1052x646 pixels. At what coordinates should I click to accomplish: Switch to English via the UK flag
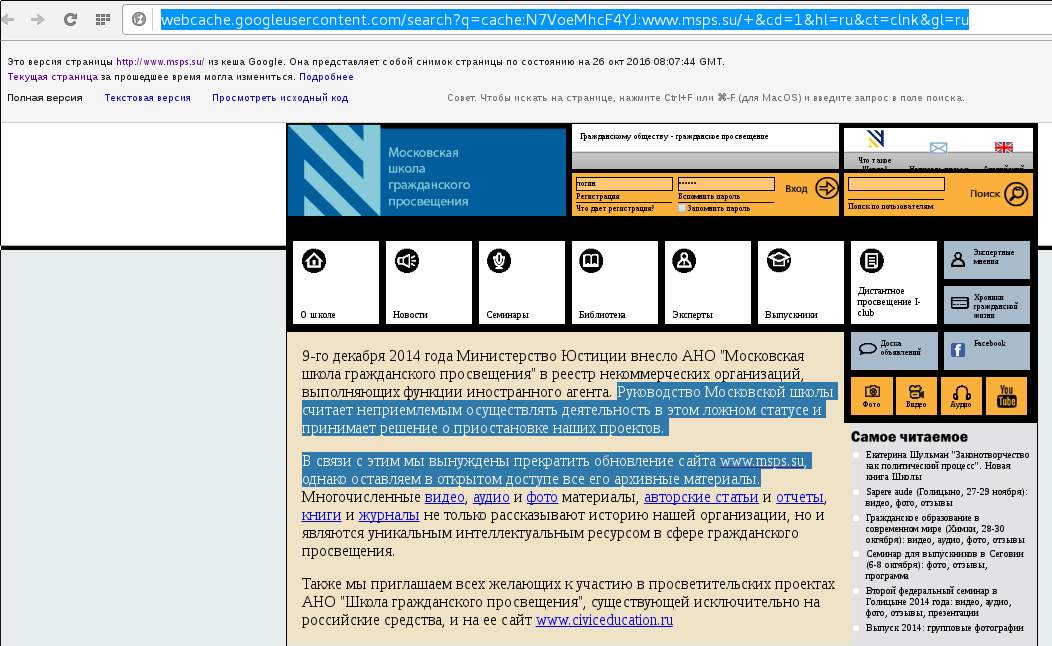(x=1003, y=149)
